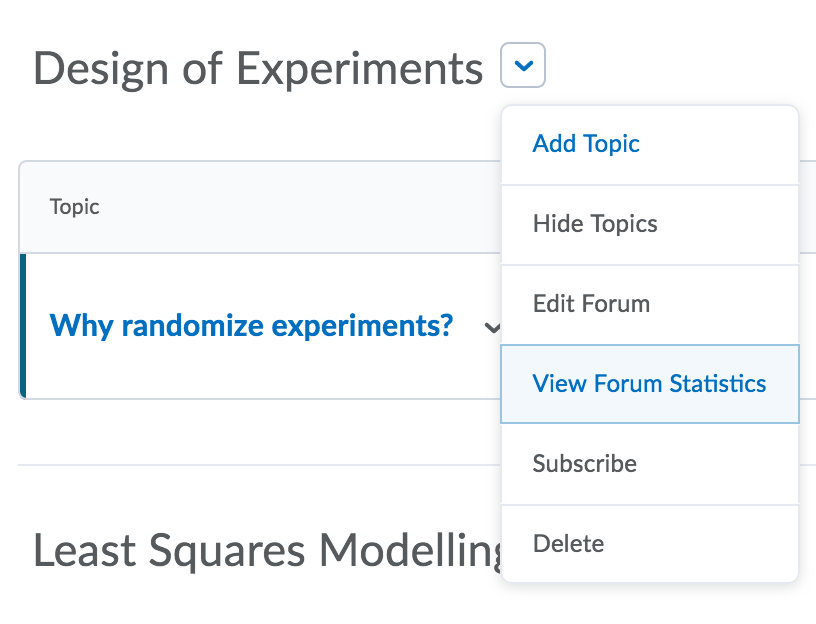Image resolution: width=816 pixels, height=624 pixels.
Task: Click empty area below topic title in row
Action: coord(250,375)
